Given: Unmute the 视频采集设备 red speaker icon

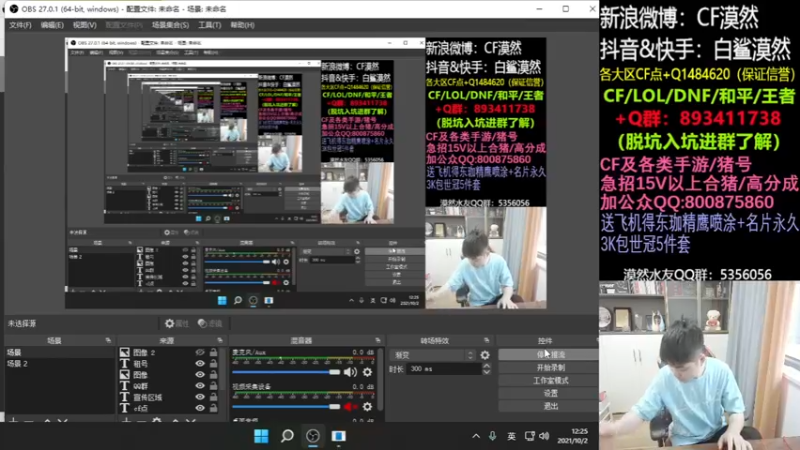Looking at the screenshot, I should (x=350, y=407).
